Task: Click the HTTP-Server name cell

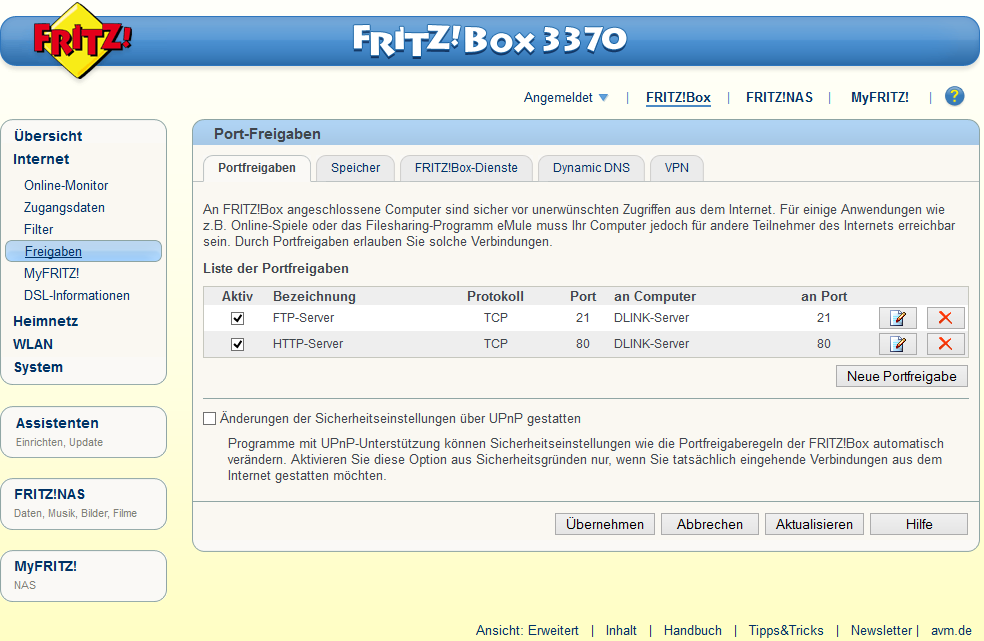Action: tap(308, 343)
